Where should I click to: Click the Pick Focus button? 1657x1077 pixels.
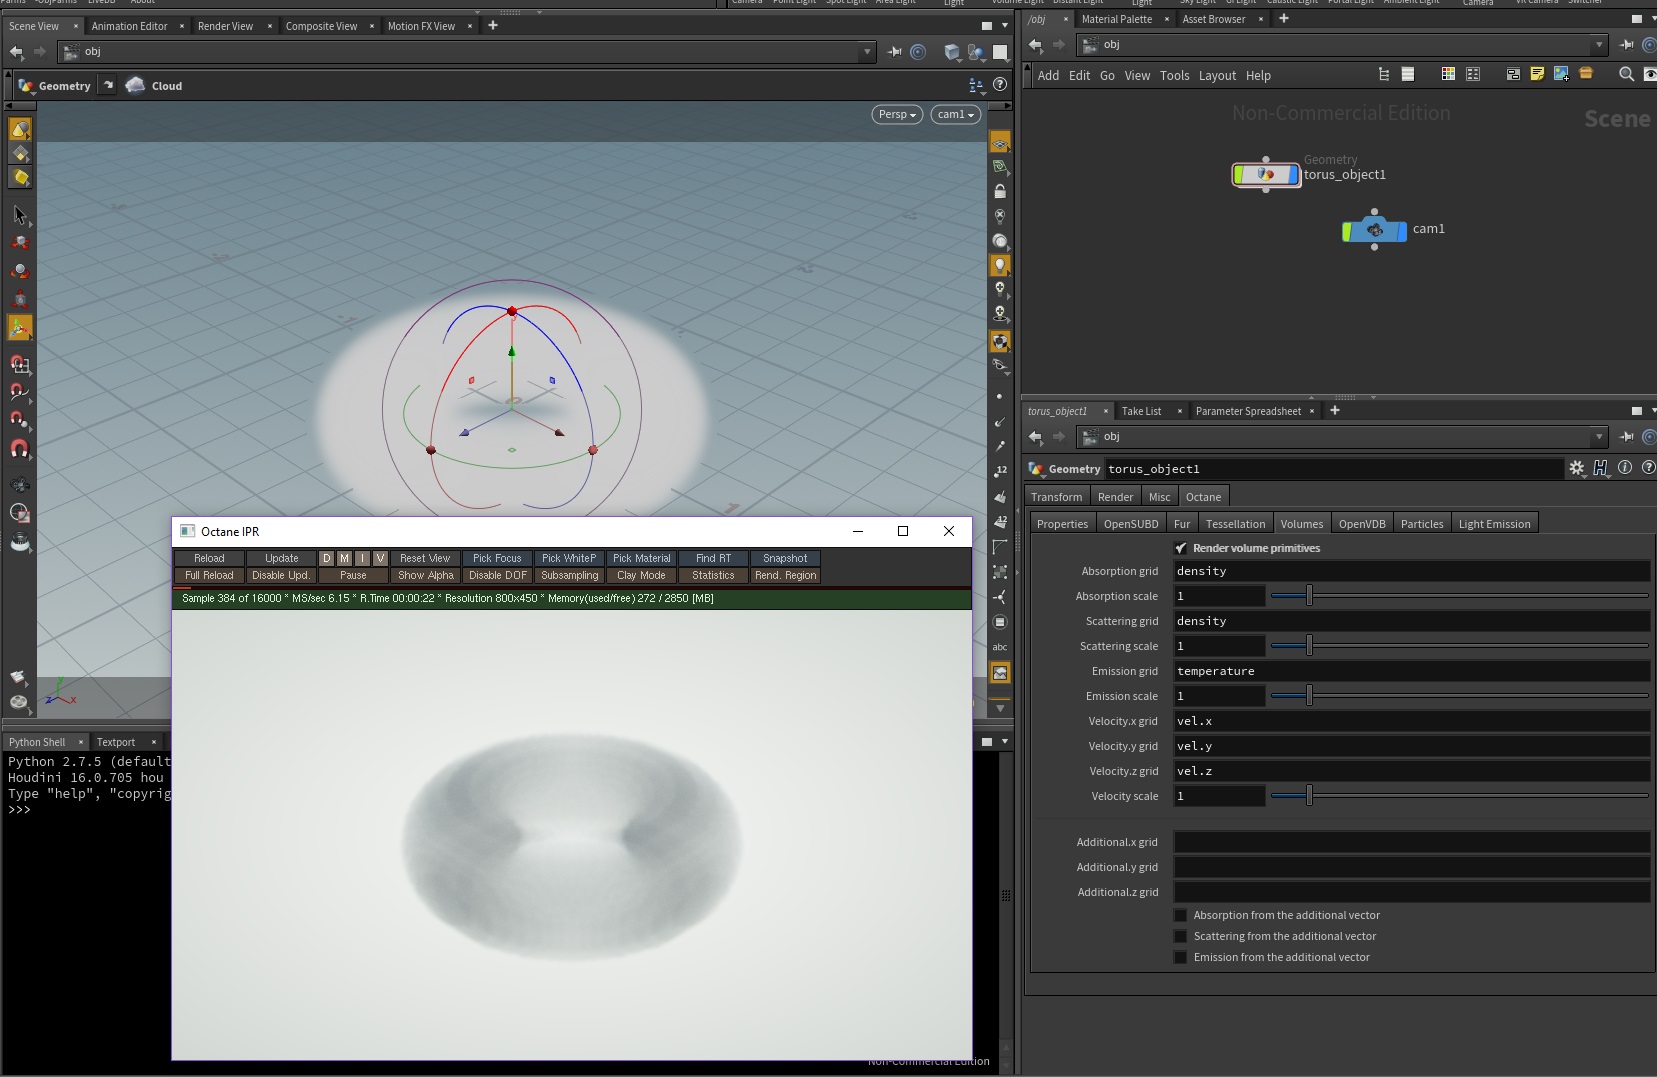pyautogui.click(x=497, y=558)
